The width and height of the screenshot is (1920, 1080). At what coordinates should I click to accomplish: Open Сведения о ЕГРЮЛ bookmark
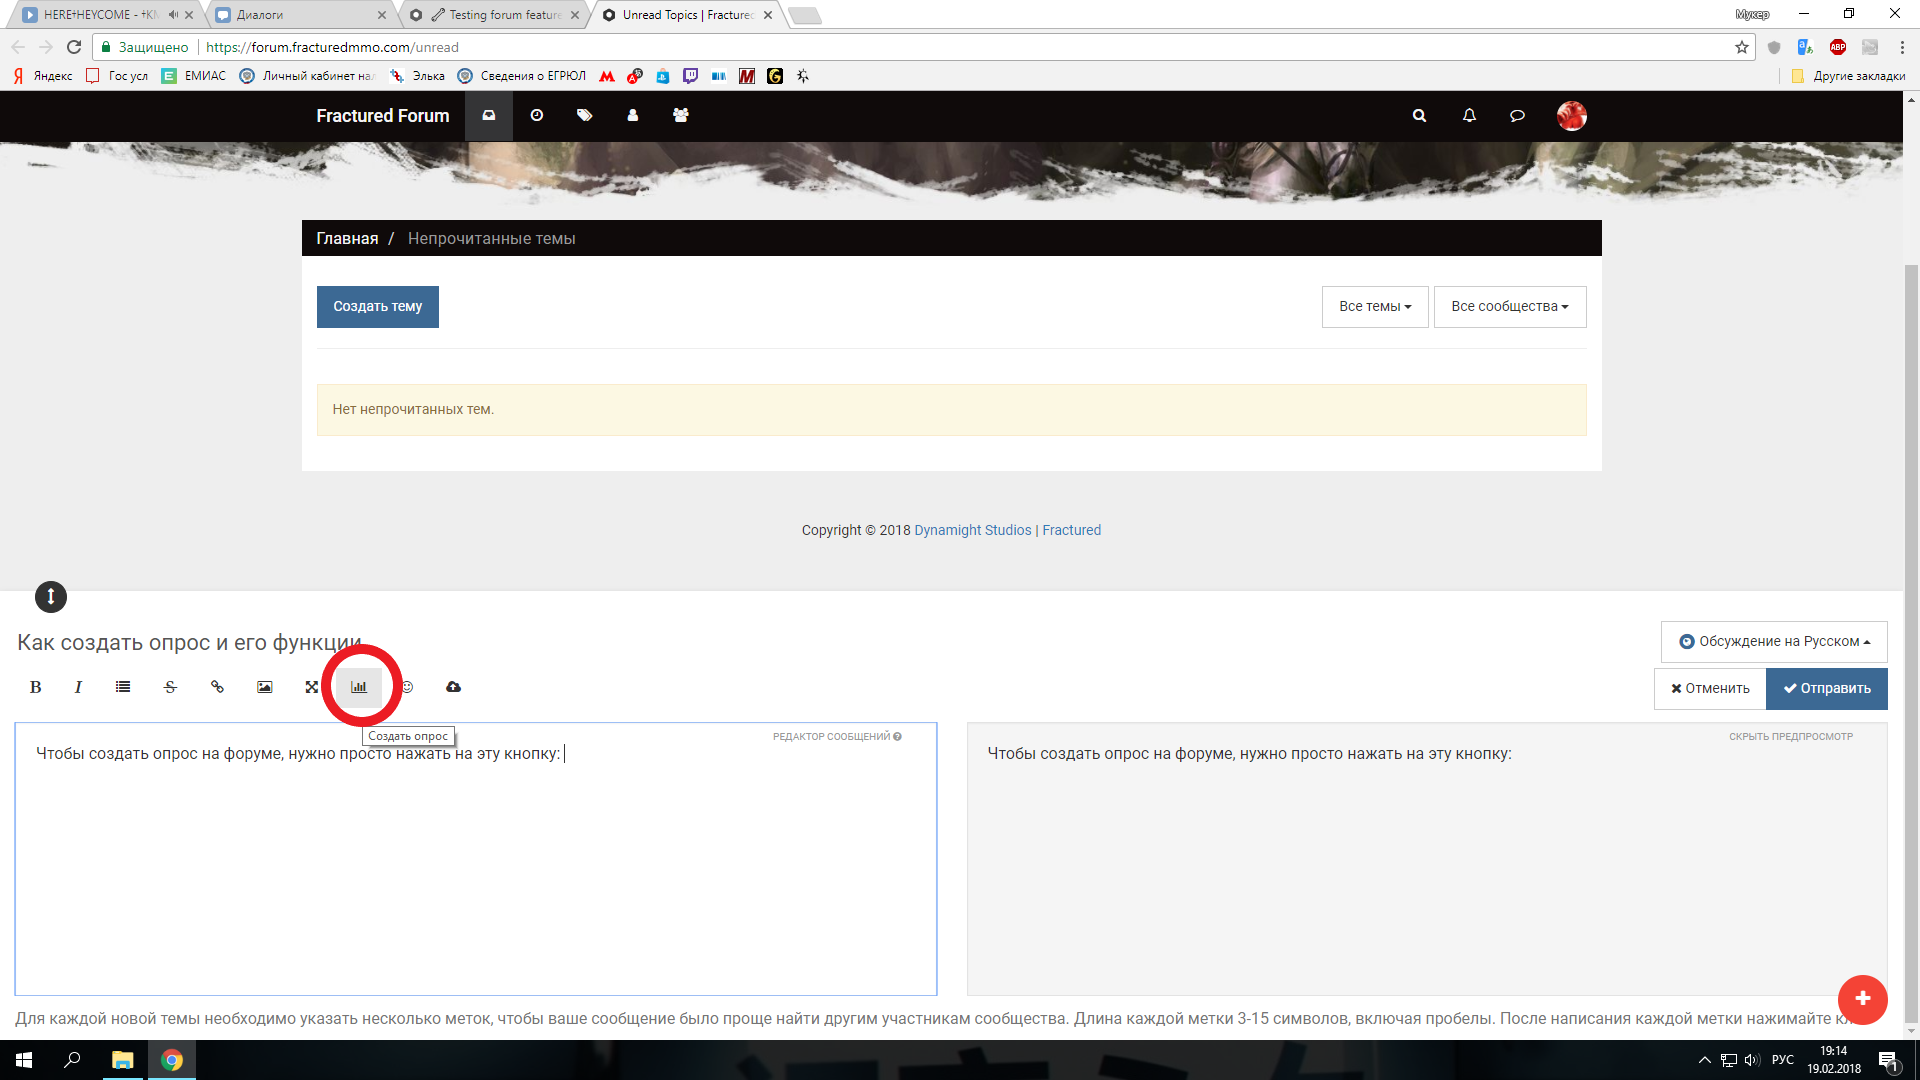tap(522, 76)
